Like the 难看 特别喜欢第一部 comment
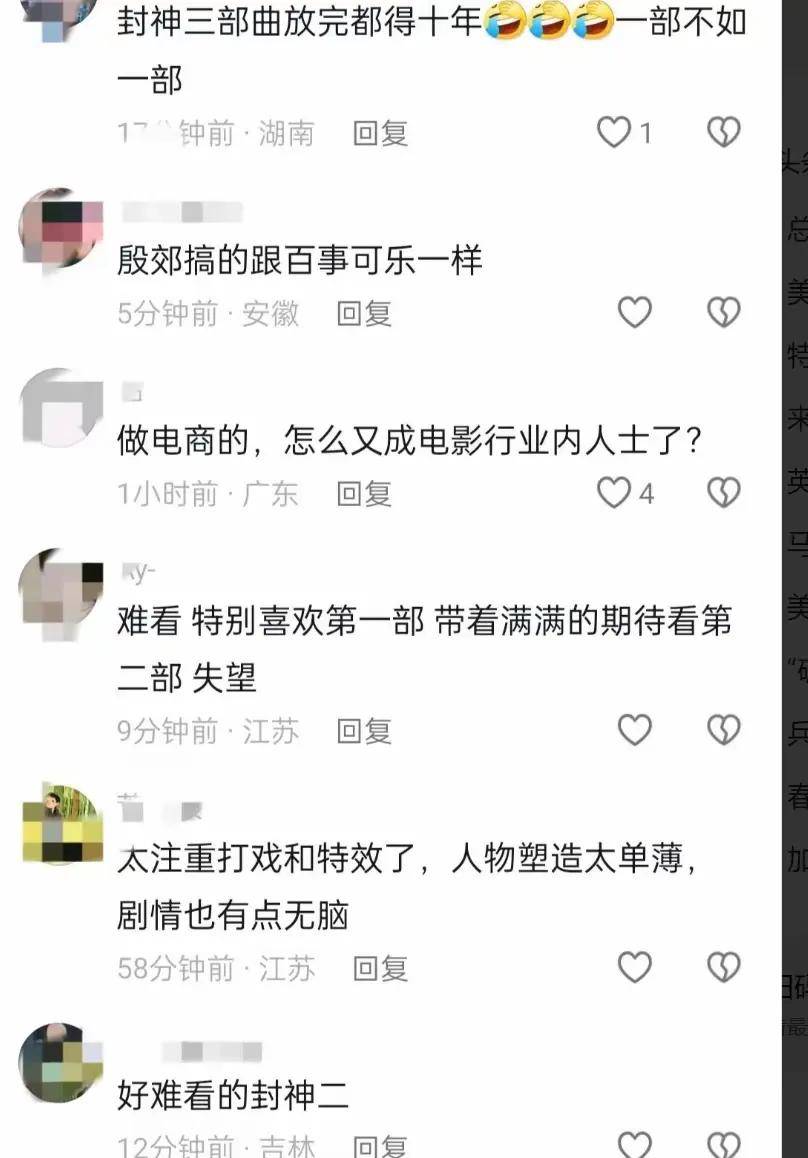Image resolution: width=808 pixels, height=1158 pixels. (x=634, y=730)
